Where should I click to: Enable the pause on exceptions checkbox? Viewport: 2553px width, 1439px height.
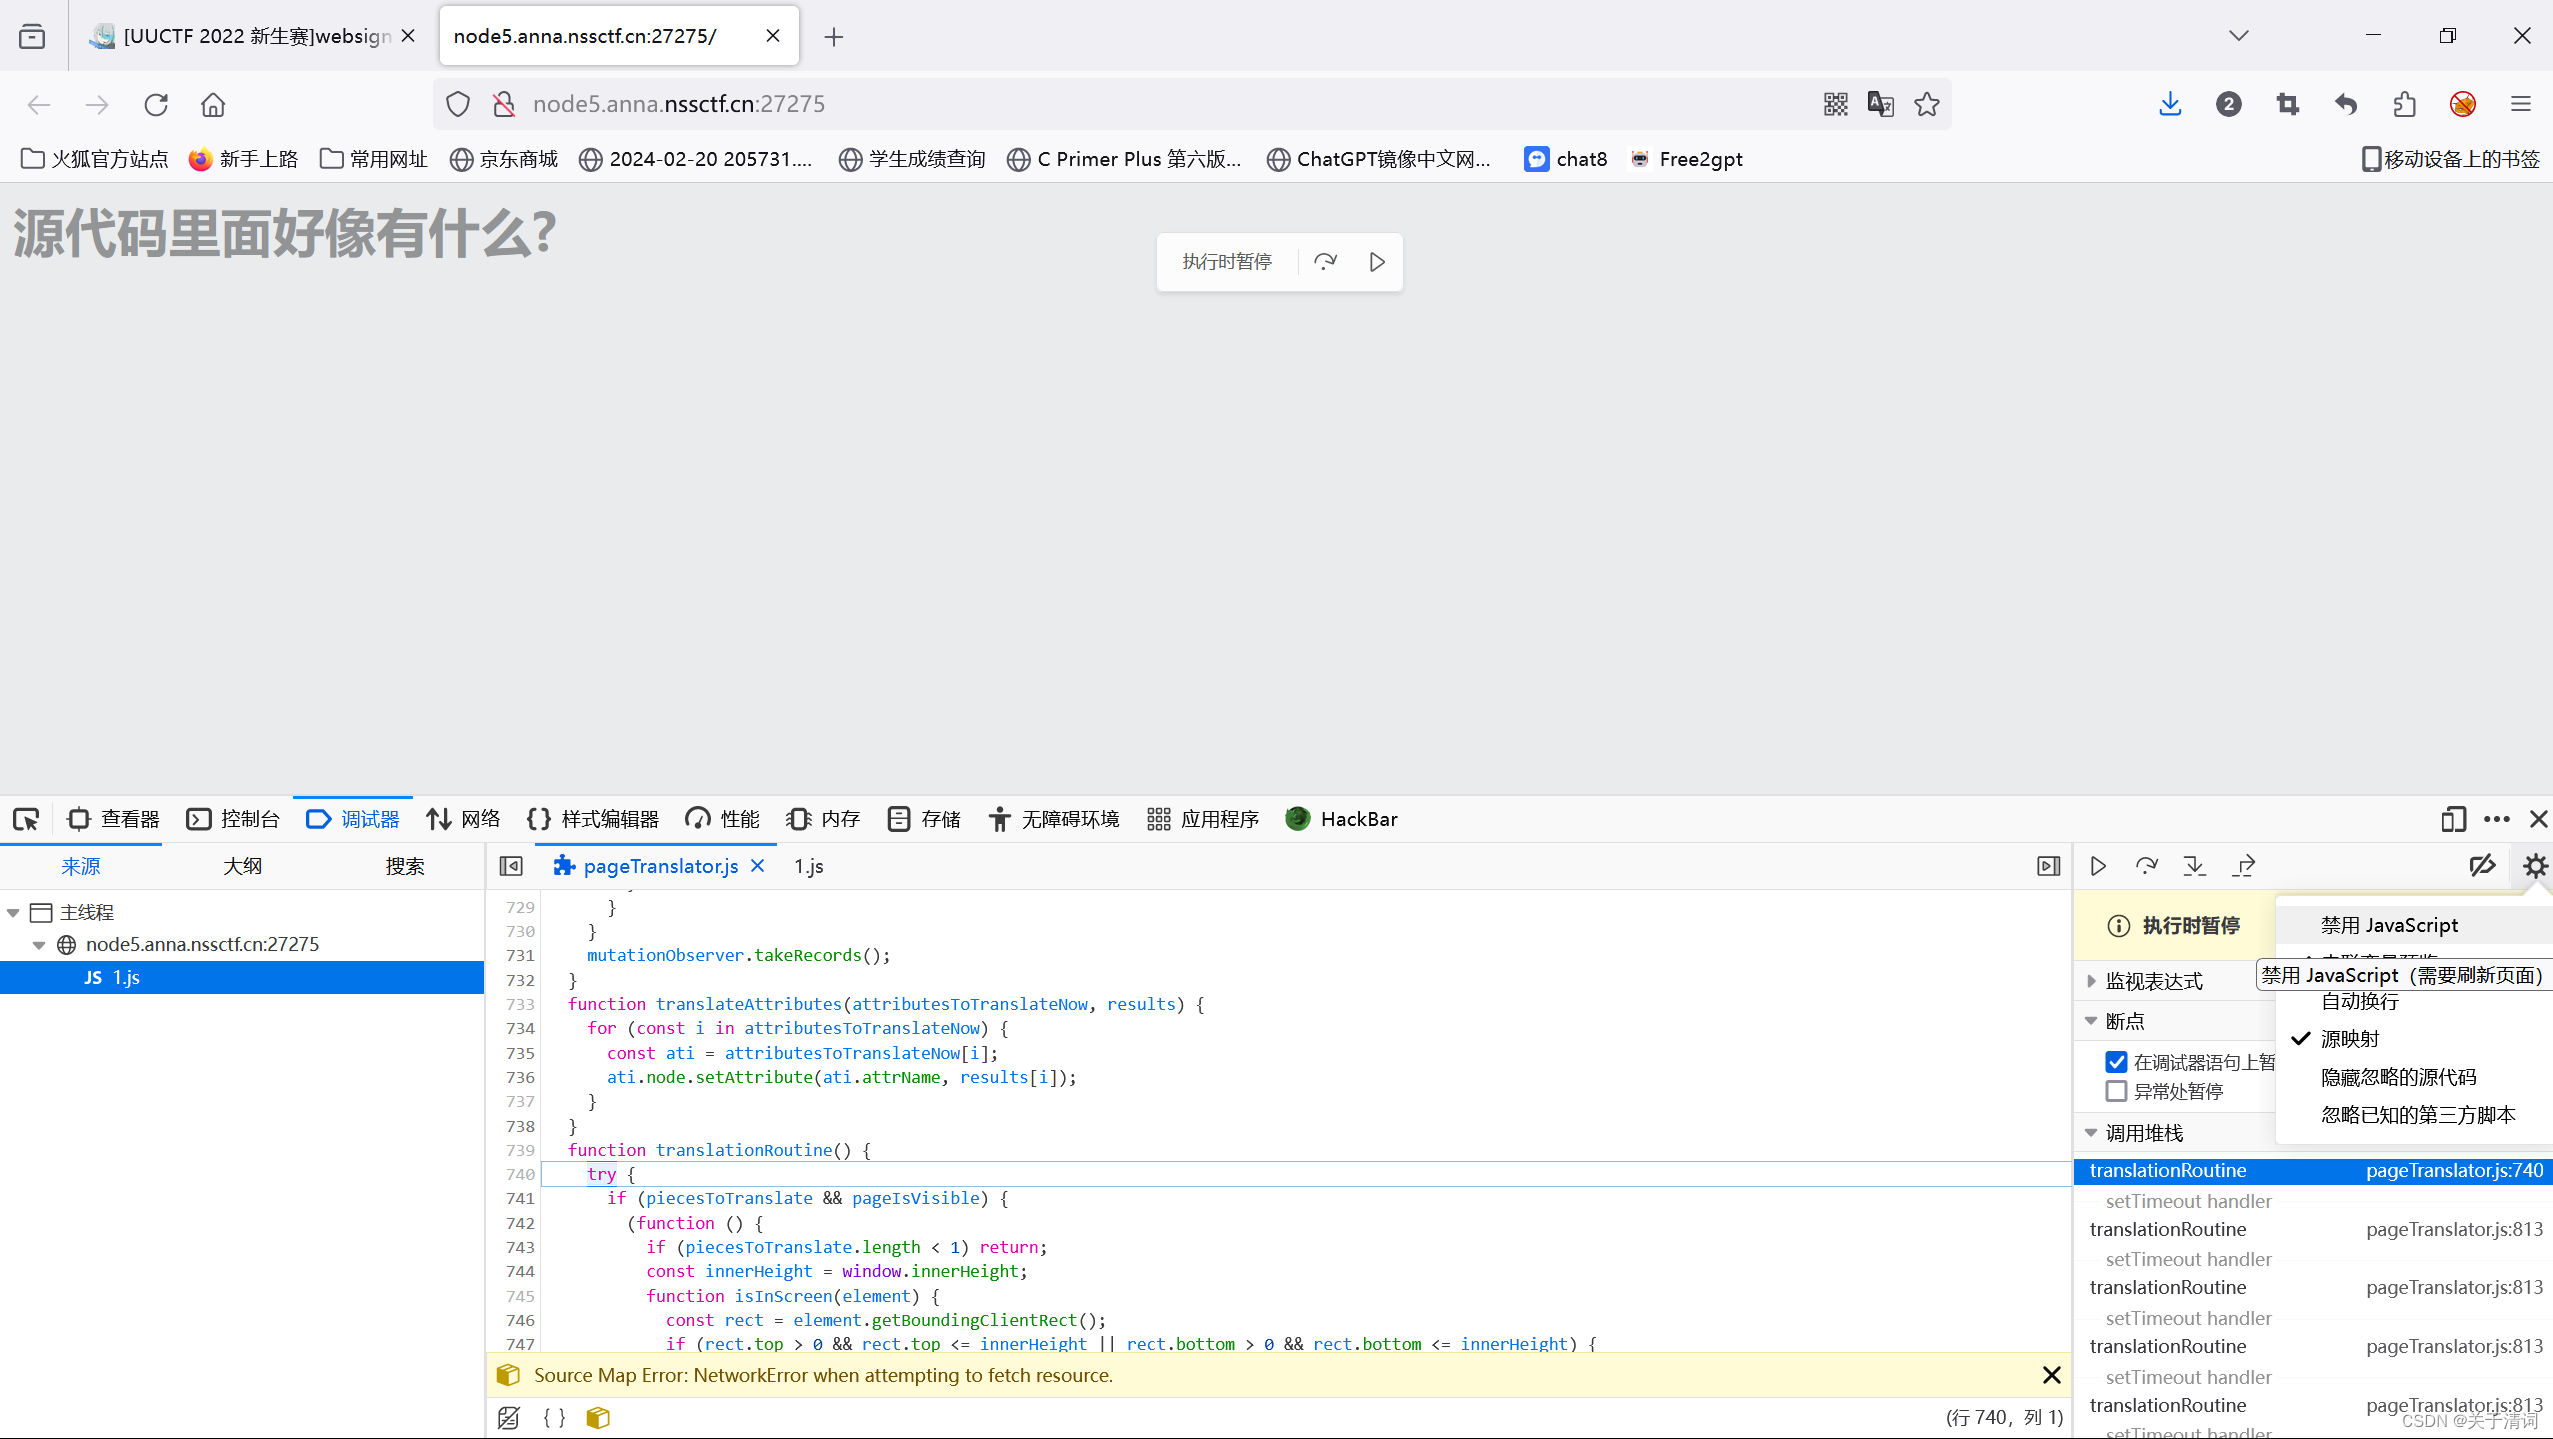point(2116,1091)
